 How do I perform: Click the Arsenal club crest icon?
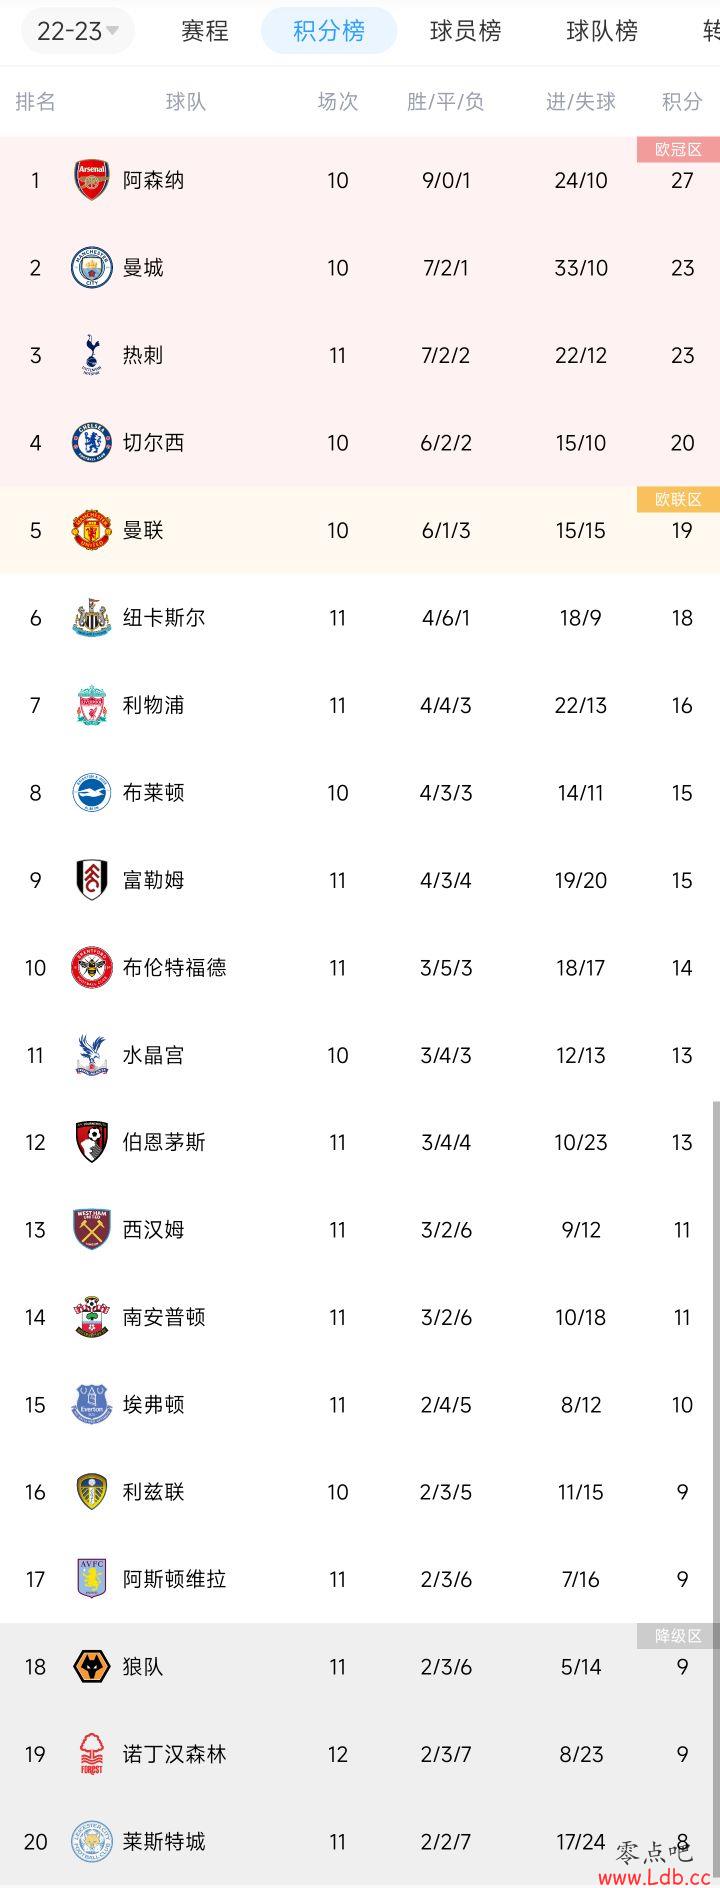pos(91,180)
